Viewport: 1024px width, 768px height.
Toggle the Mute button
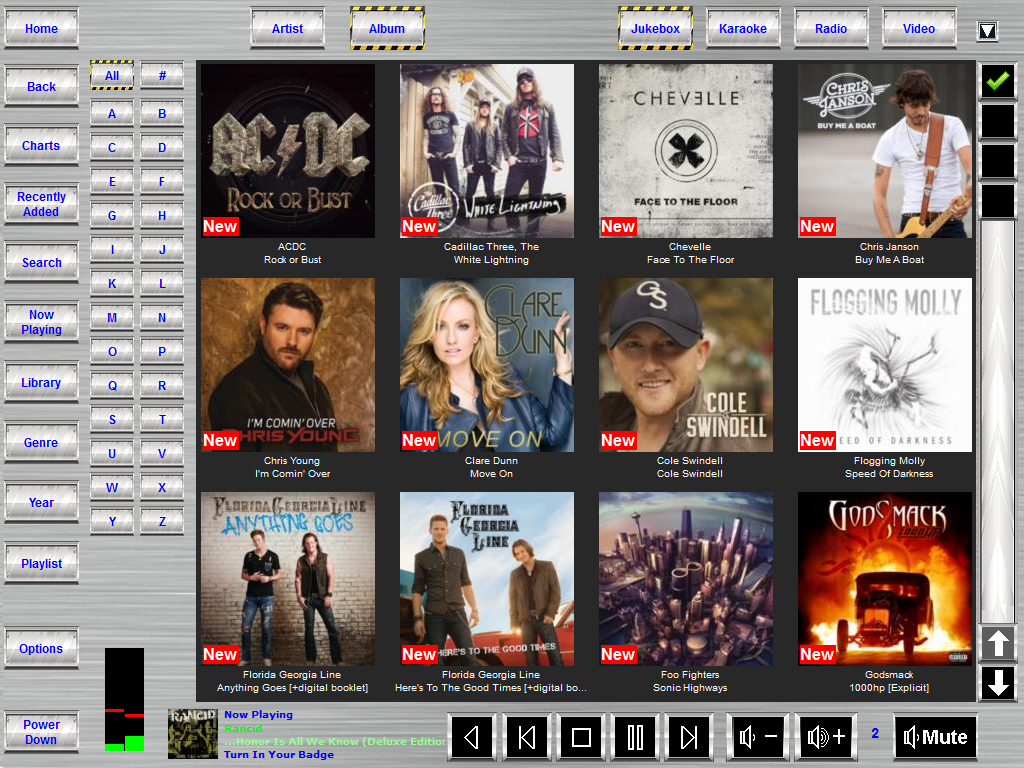click(935, 738)
